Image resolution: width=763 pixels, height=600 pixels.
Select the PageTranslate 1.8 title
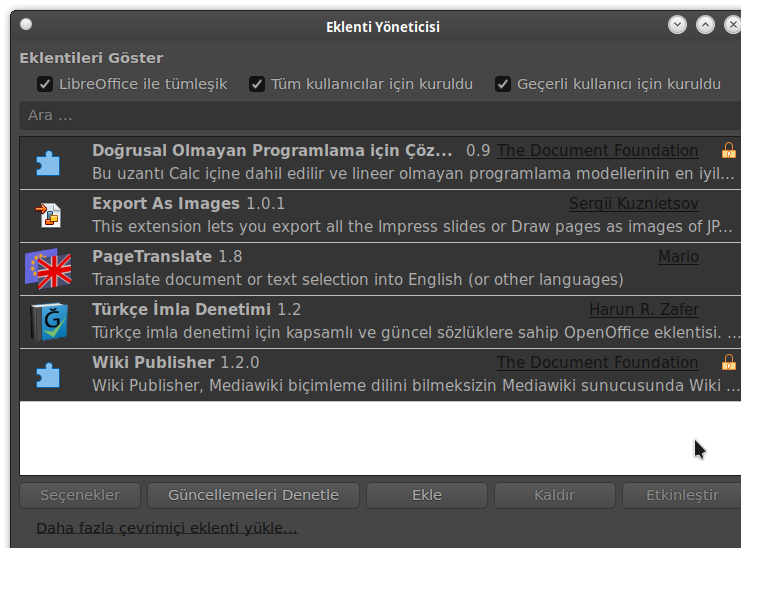pyautogui.click(x=167, y=256)
